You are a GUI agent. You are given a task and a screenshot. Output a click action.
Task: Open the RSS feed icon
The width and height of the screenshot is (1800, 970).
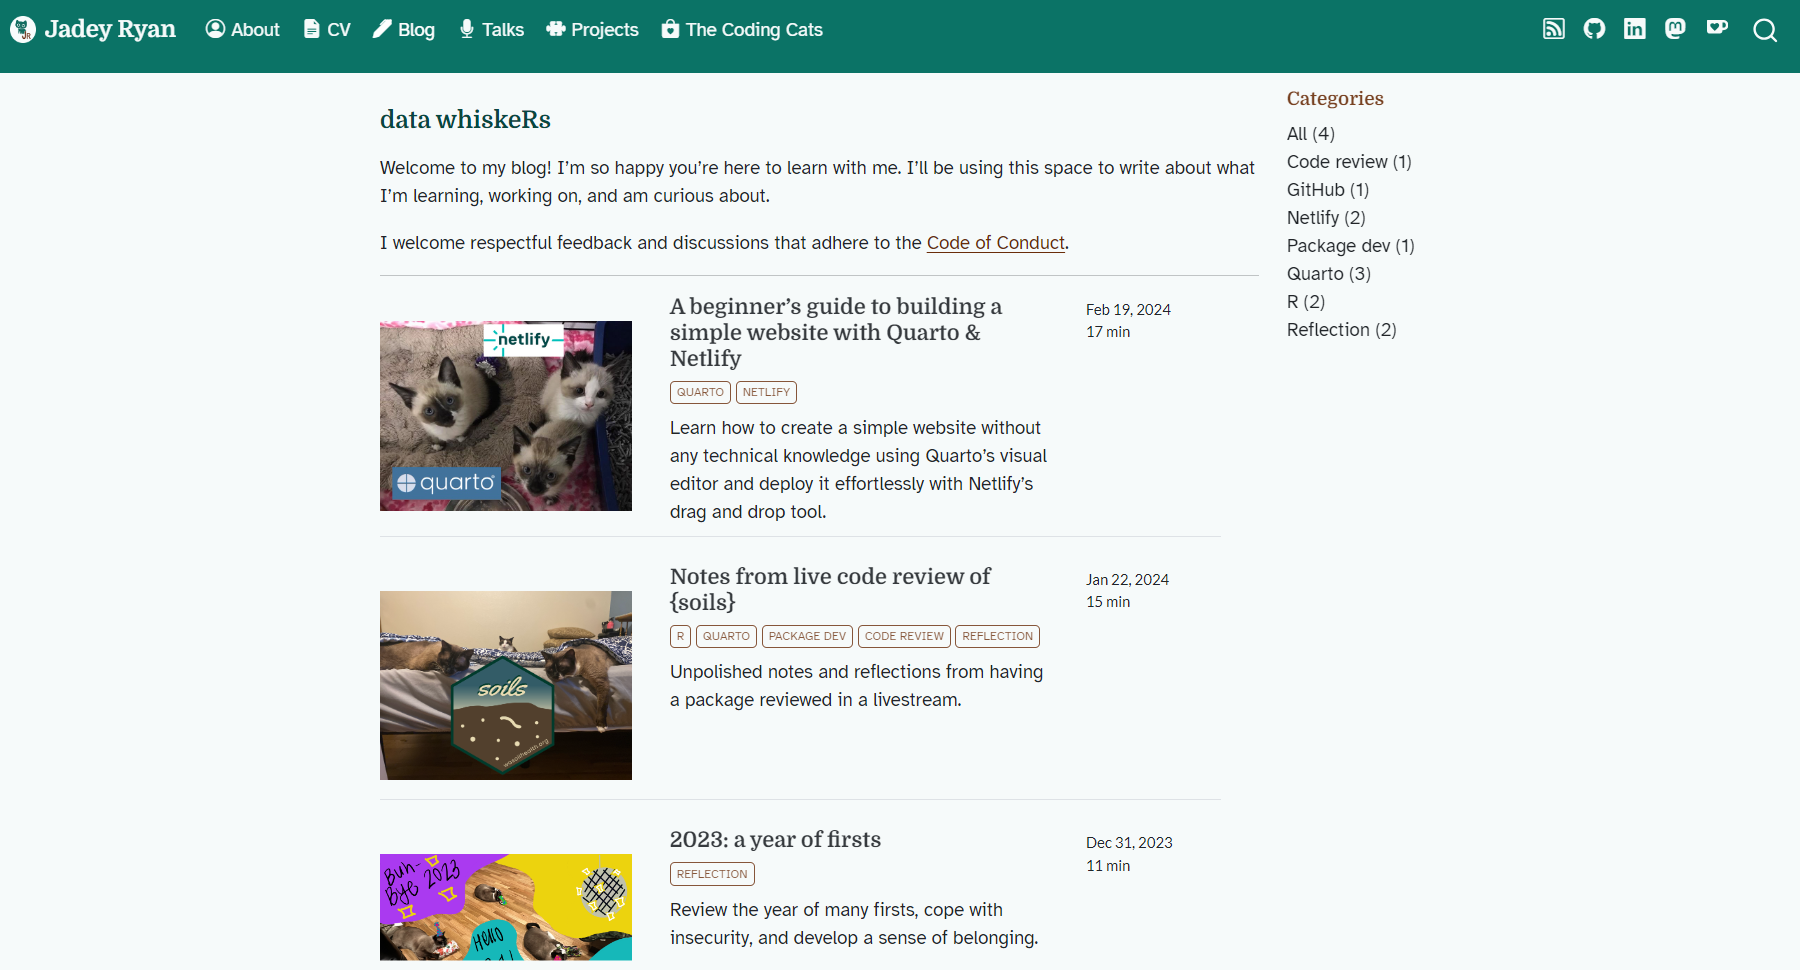[1554, 29]
